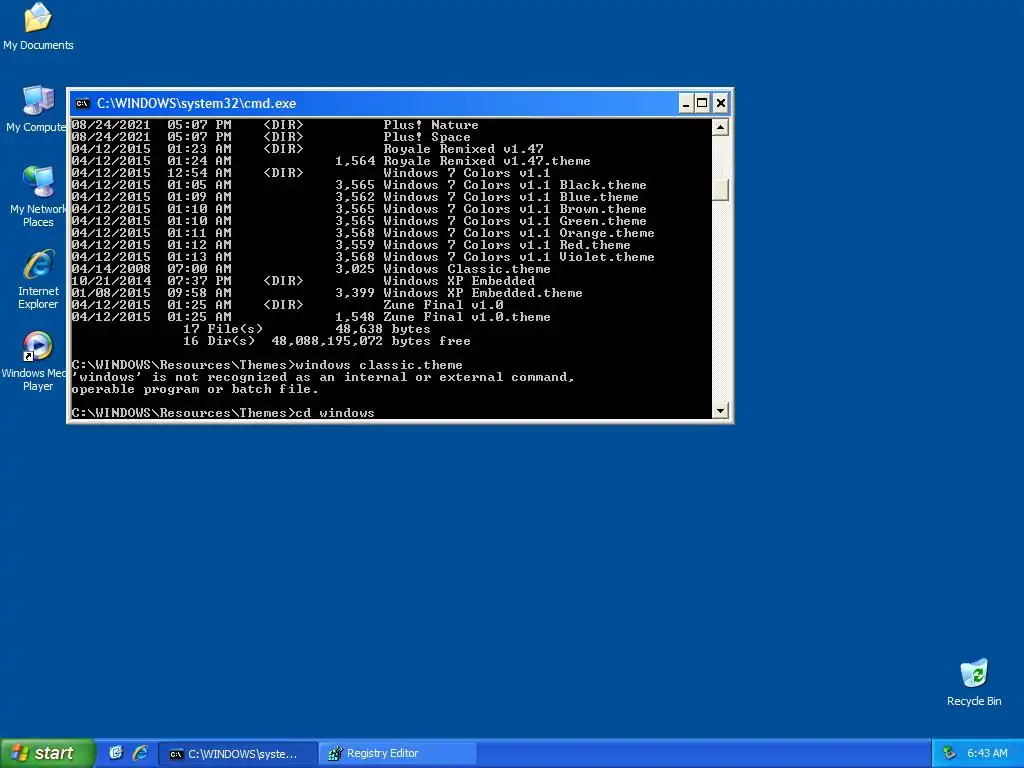The image size is (1024, 768).
Task: Click 'Windows 7 Colors v1.1 Black.theme' line
Action: (359, 185)
